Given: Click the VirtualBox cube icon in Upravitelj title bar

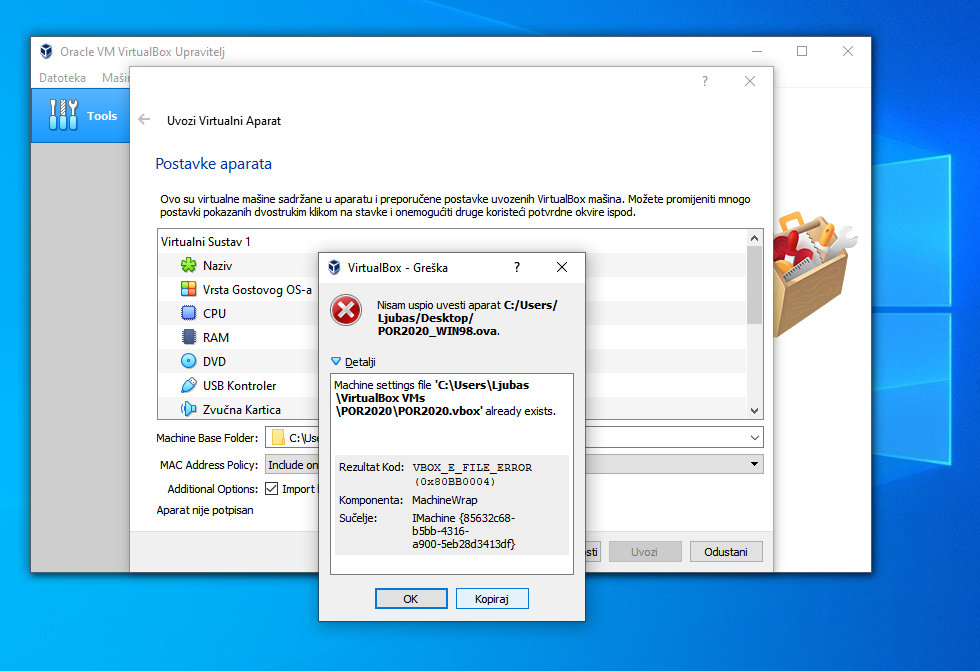Looking at the screenshot, I should [46, 51].
